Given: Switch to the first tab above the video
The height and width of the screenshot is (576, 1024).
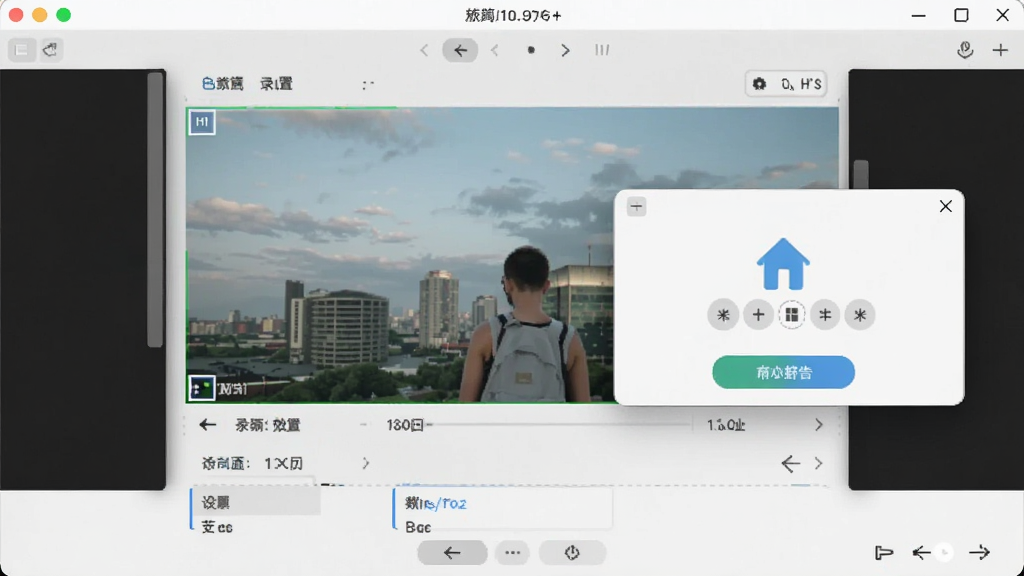Looking at the screenshot, I should [x=223, y=84].
